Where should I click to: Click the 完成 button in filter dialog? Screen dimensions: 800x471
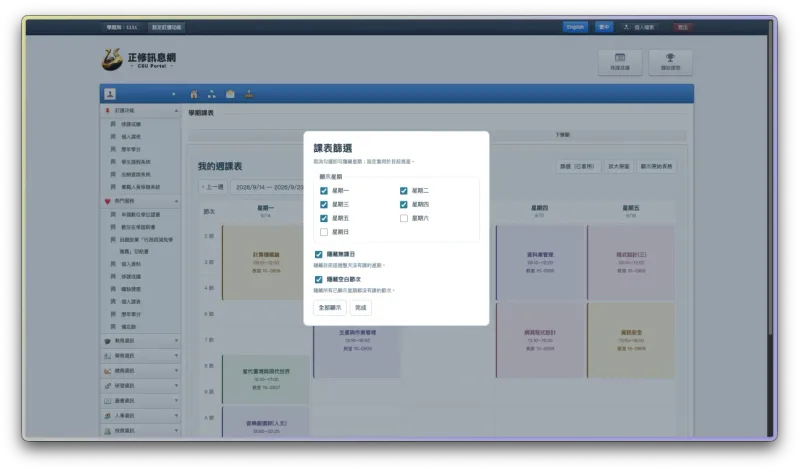(361, 308)
